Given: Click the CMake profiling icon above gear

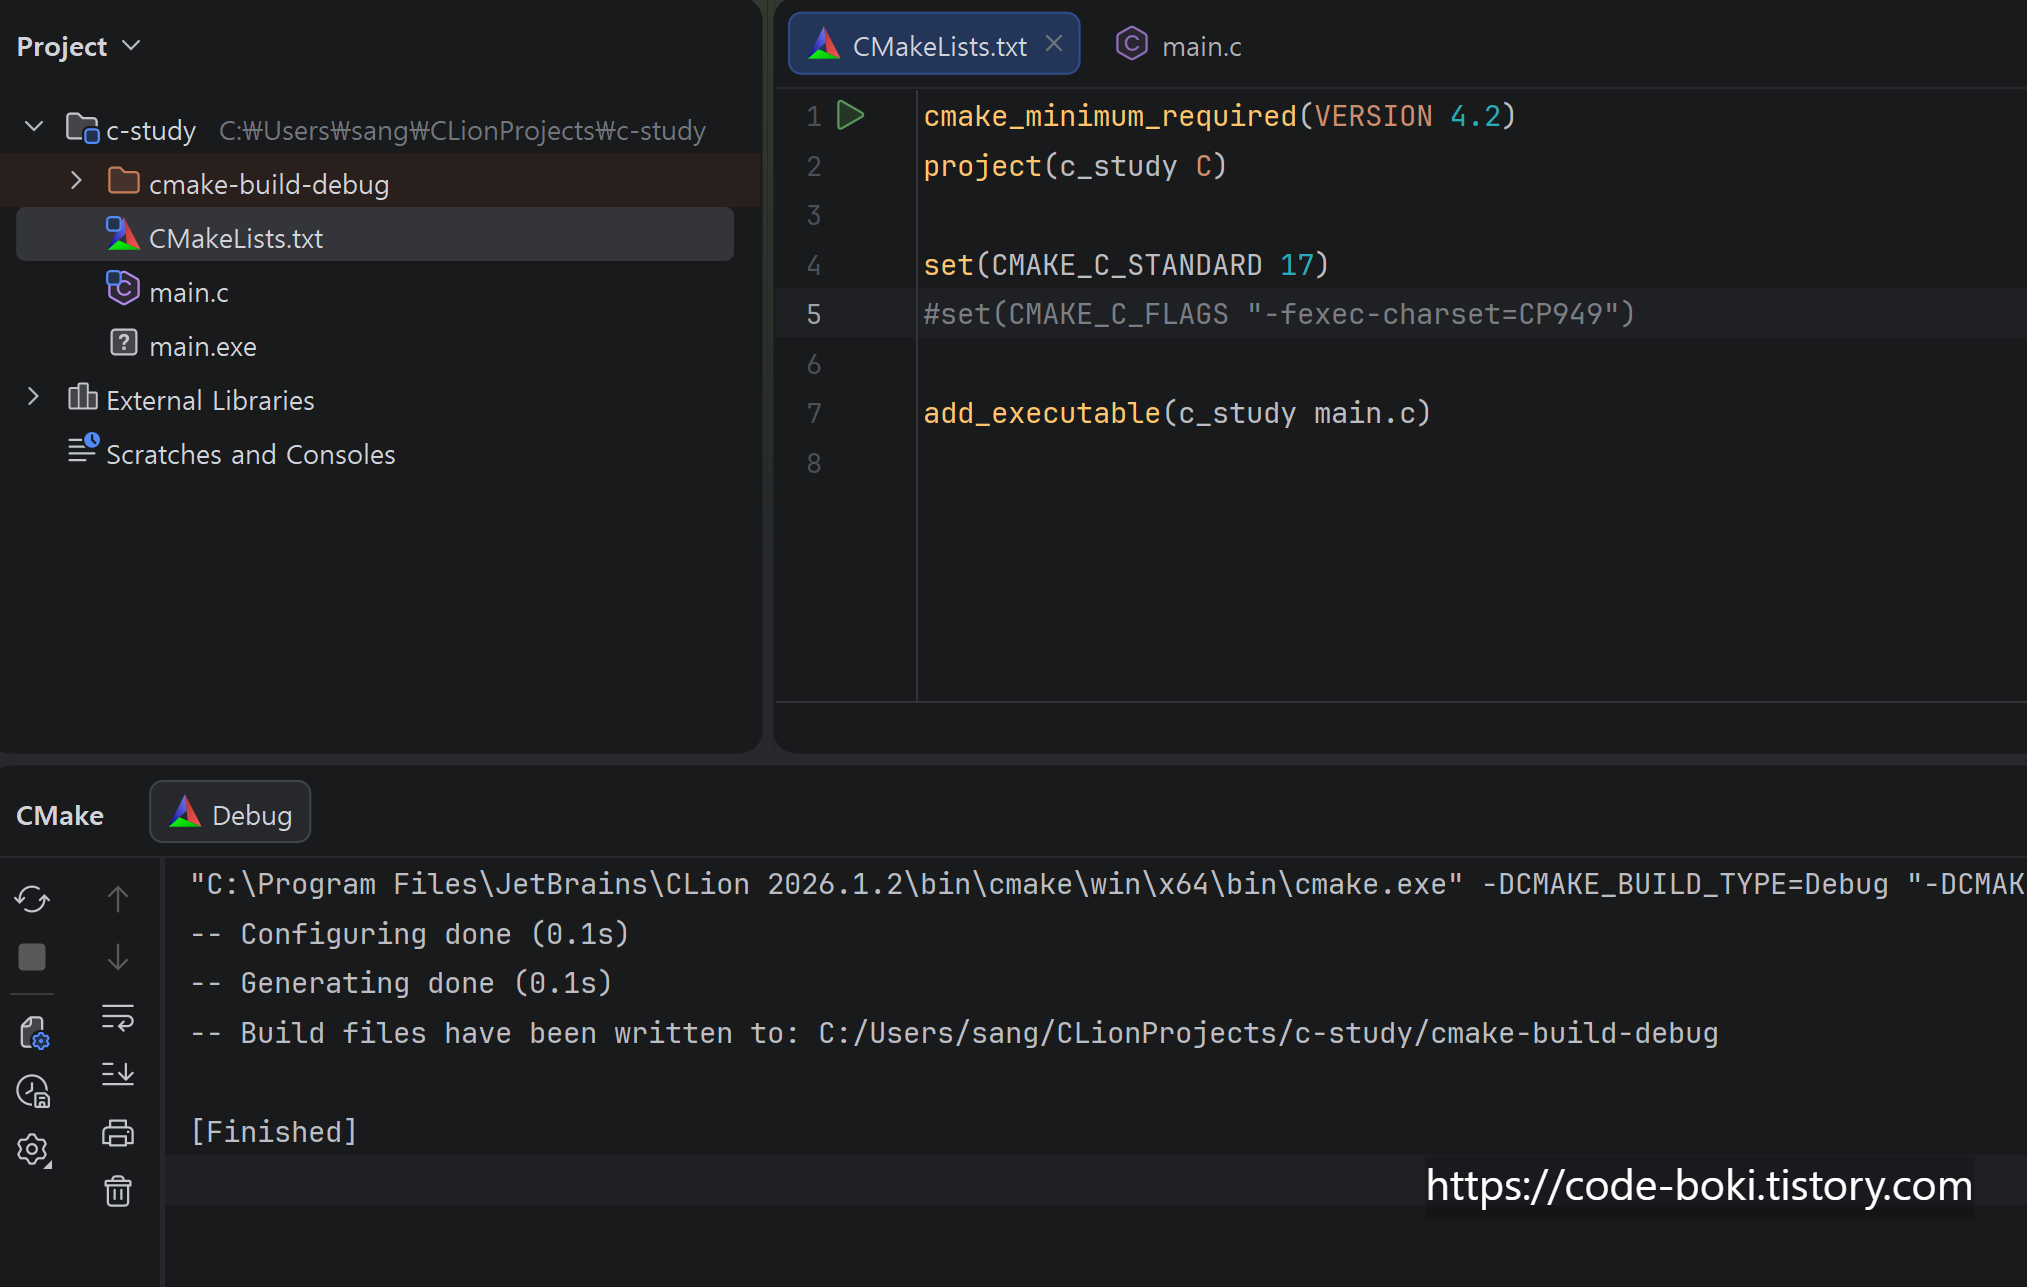Looking at the screenshot, I should coord(33,1091).
